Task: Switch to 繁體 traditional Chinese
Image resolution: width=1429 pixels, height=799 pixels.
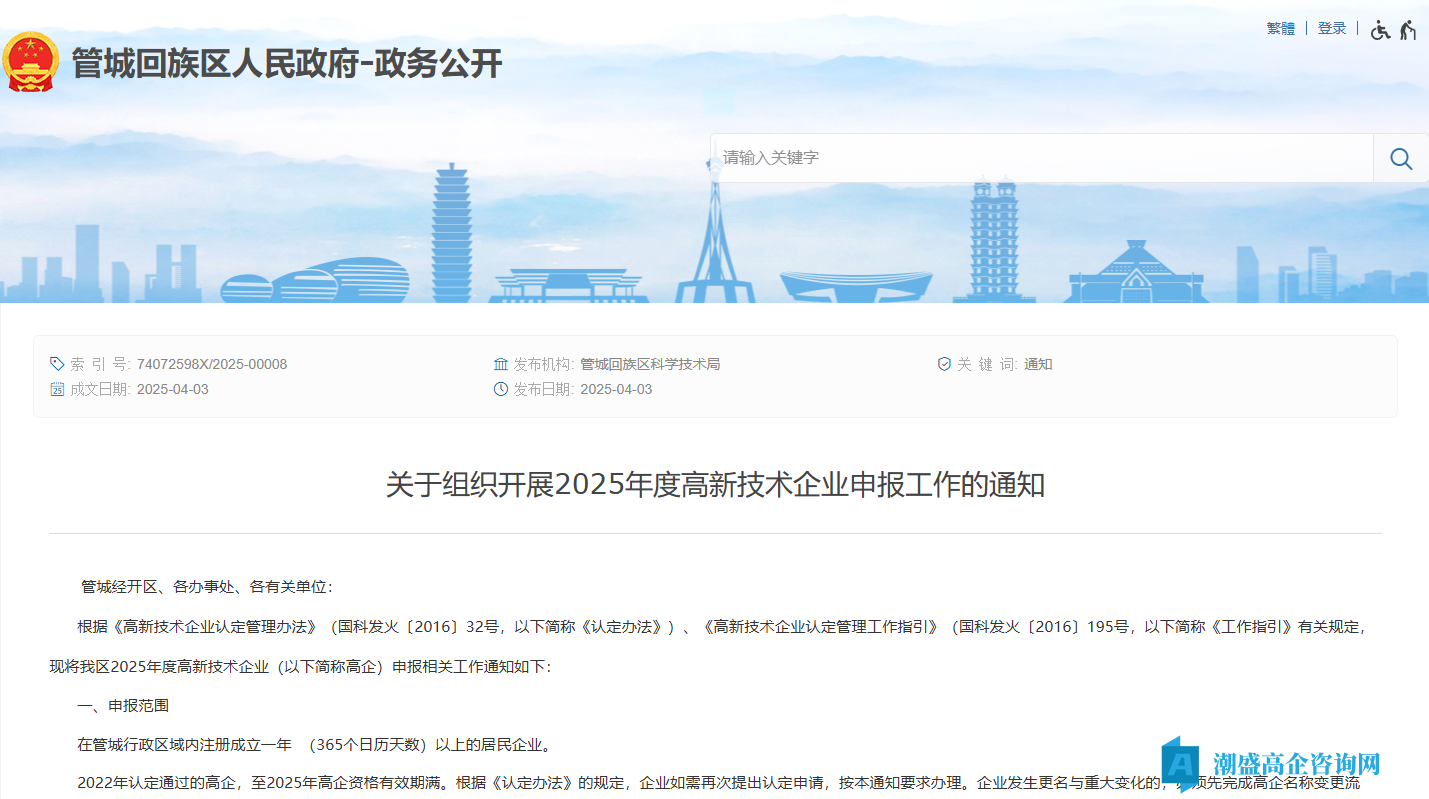Action: click(1280, 29)
